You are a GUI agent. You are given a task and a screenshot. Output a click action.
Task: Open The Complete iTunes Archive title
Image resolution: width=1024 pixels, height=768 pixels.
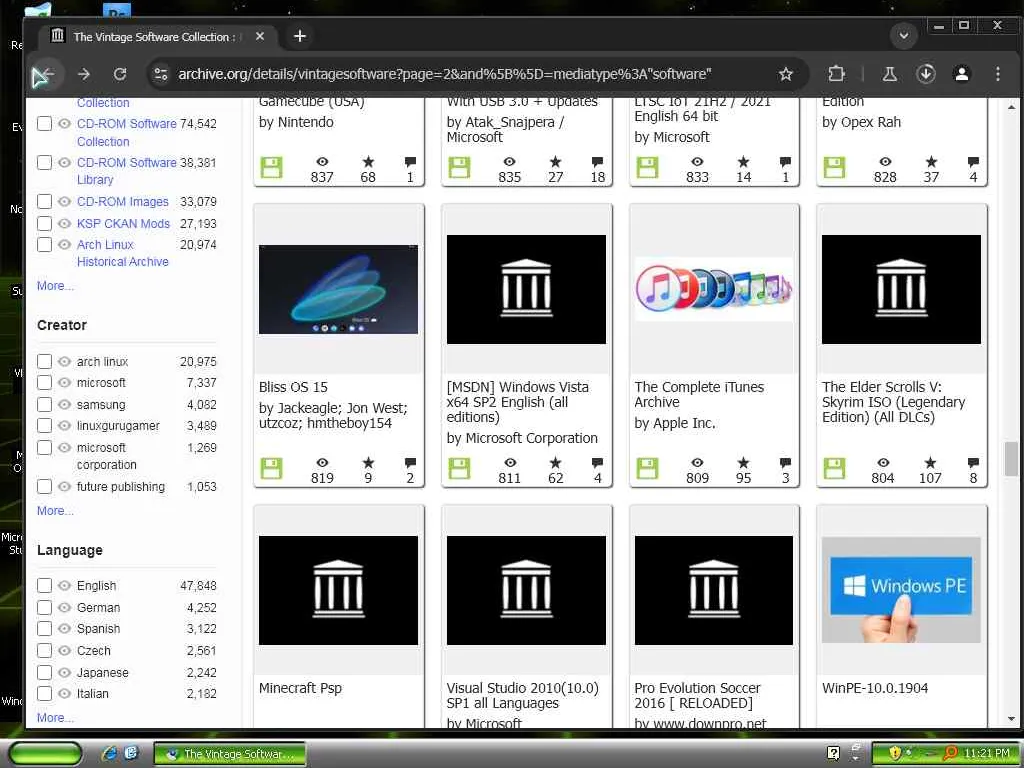[699, 394]
